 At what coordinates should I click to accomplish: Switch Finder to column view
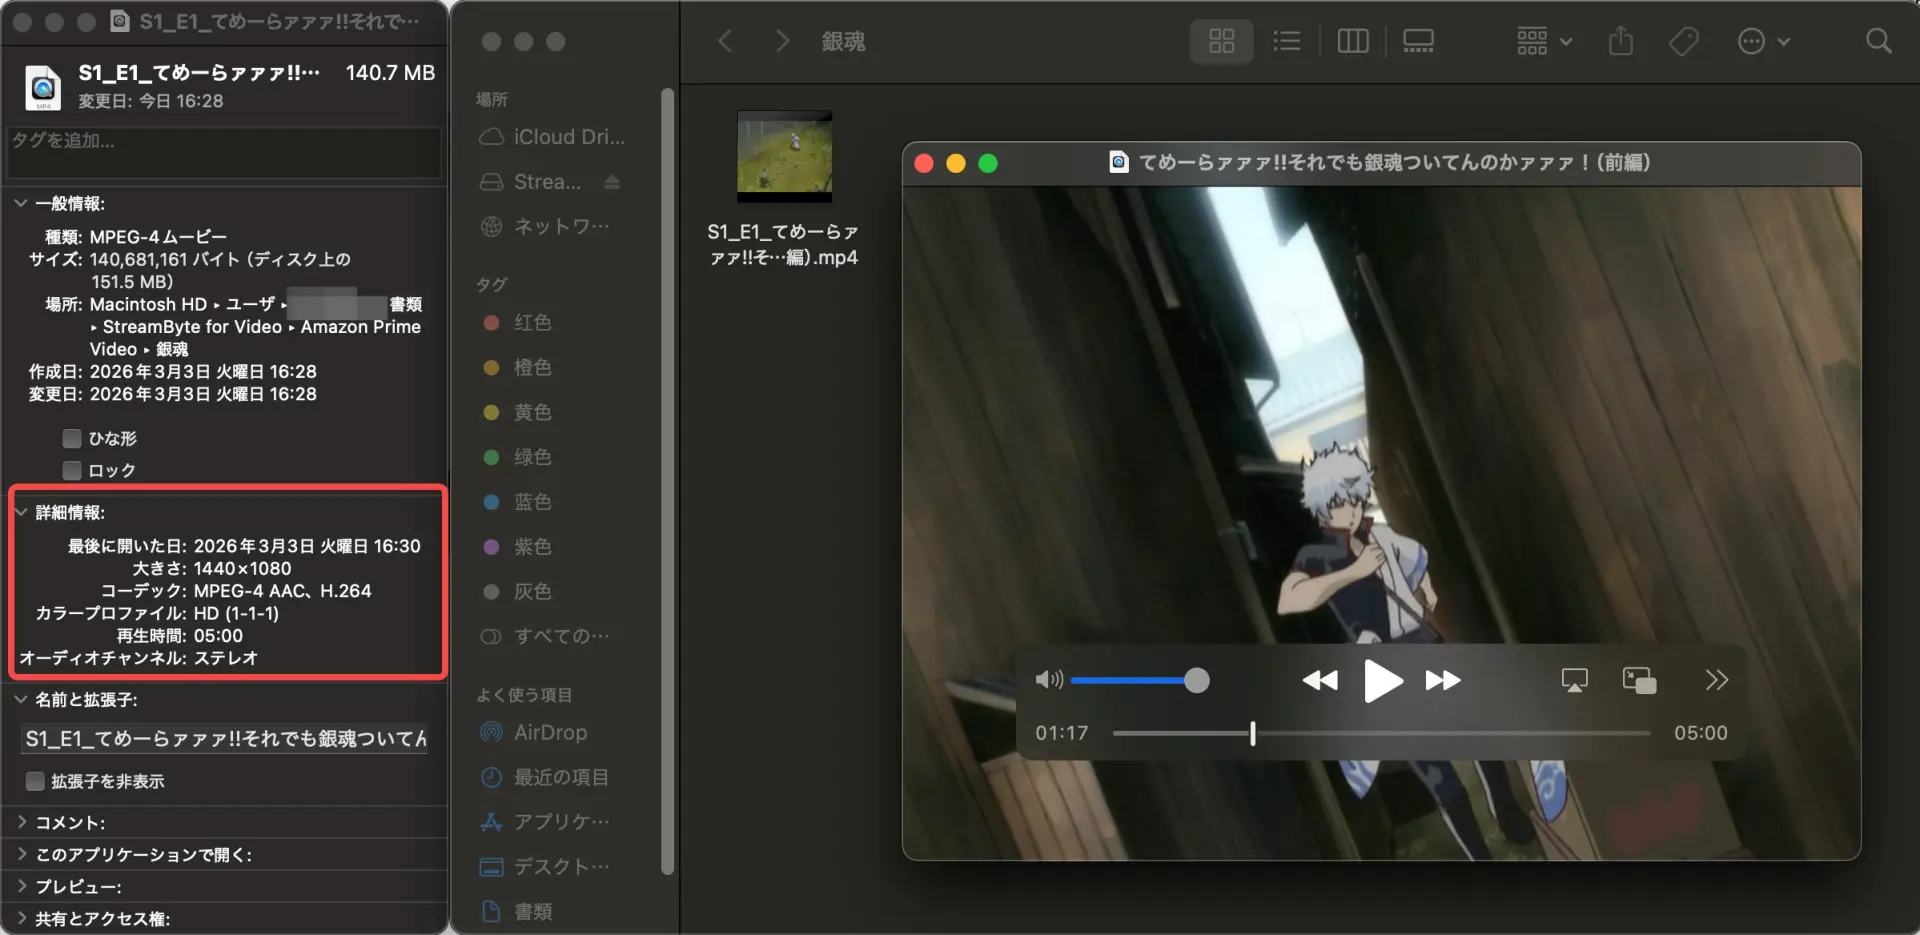1352,41
